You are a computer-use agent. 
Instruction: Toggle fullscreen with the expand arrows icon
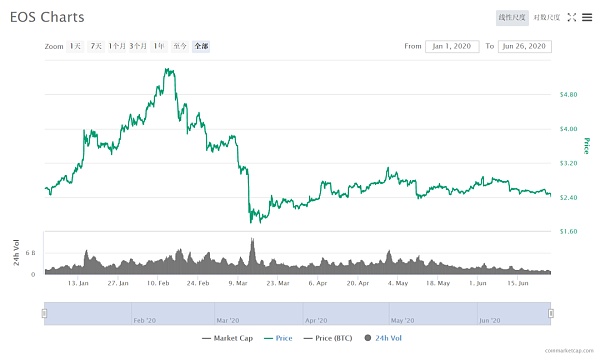(572, 17)
